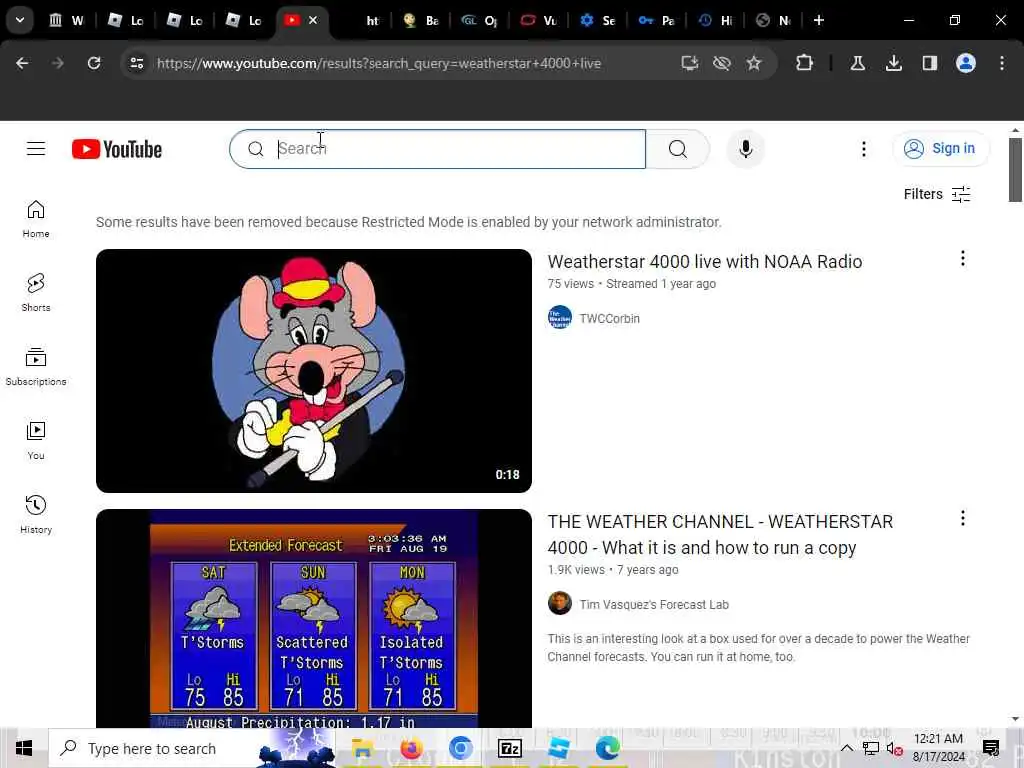Image resolution: width=1024 pixels, height=768 pixels.
Task: View site information icon in address bar
Action: pyautogui.click(x=136, y=63)
